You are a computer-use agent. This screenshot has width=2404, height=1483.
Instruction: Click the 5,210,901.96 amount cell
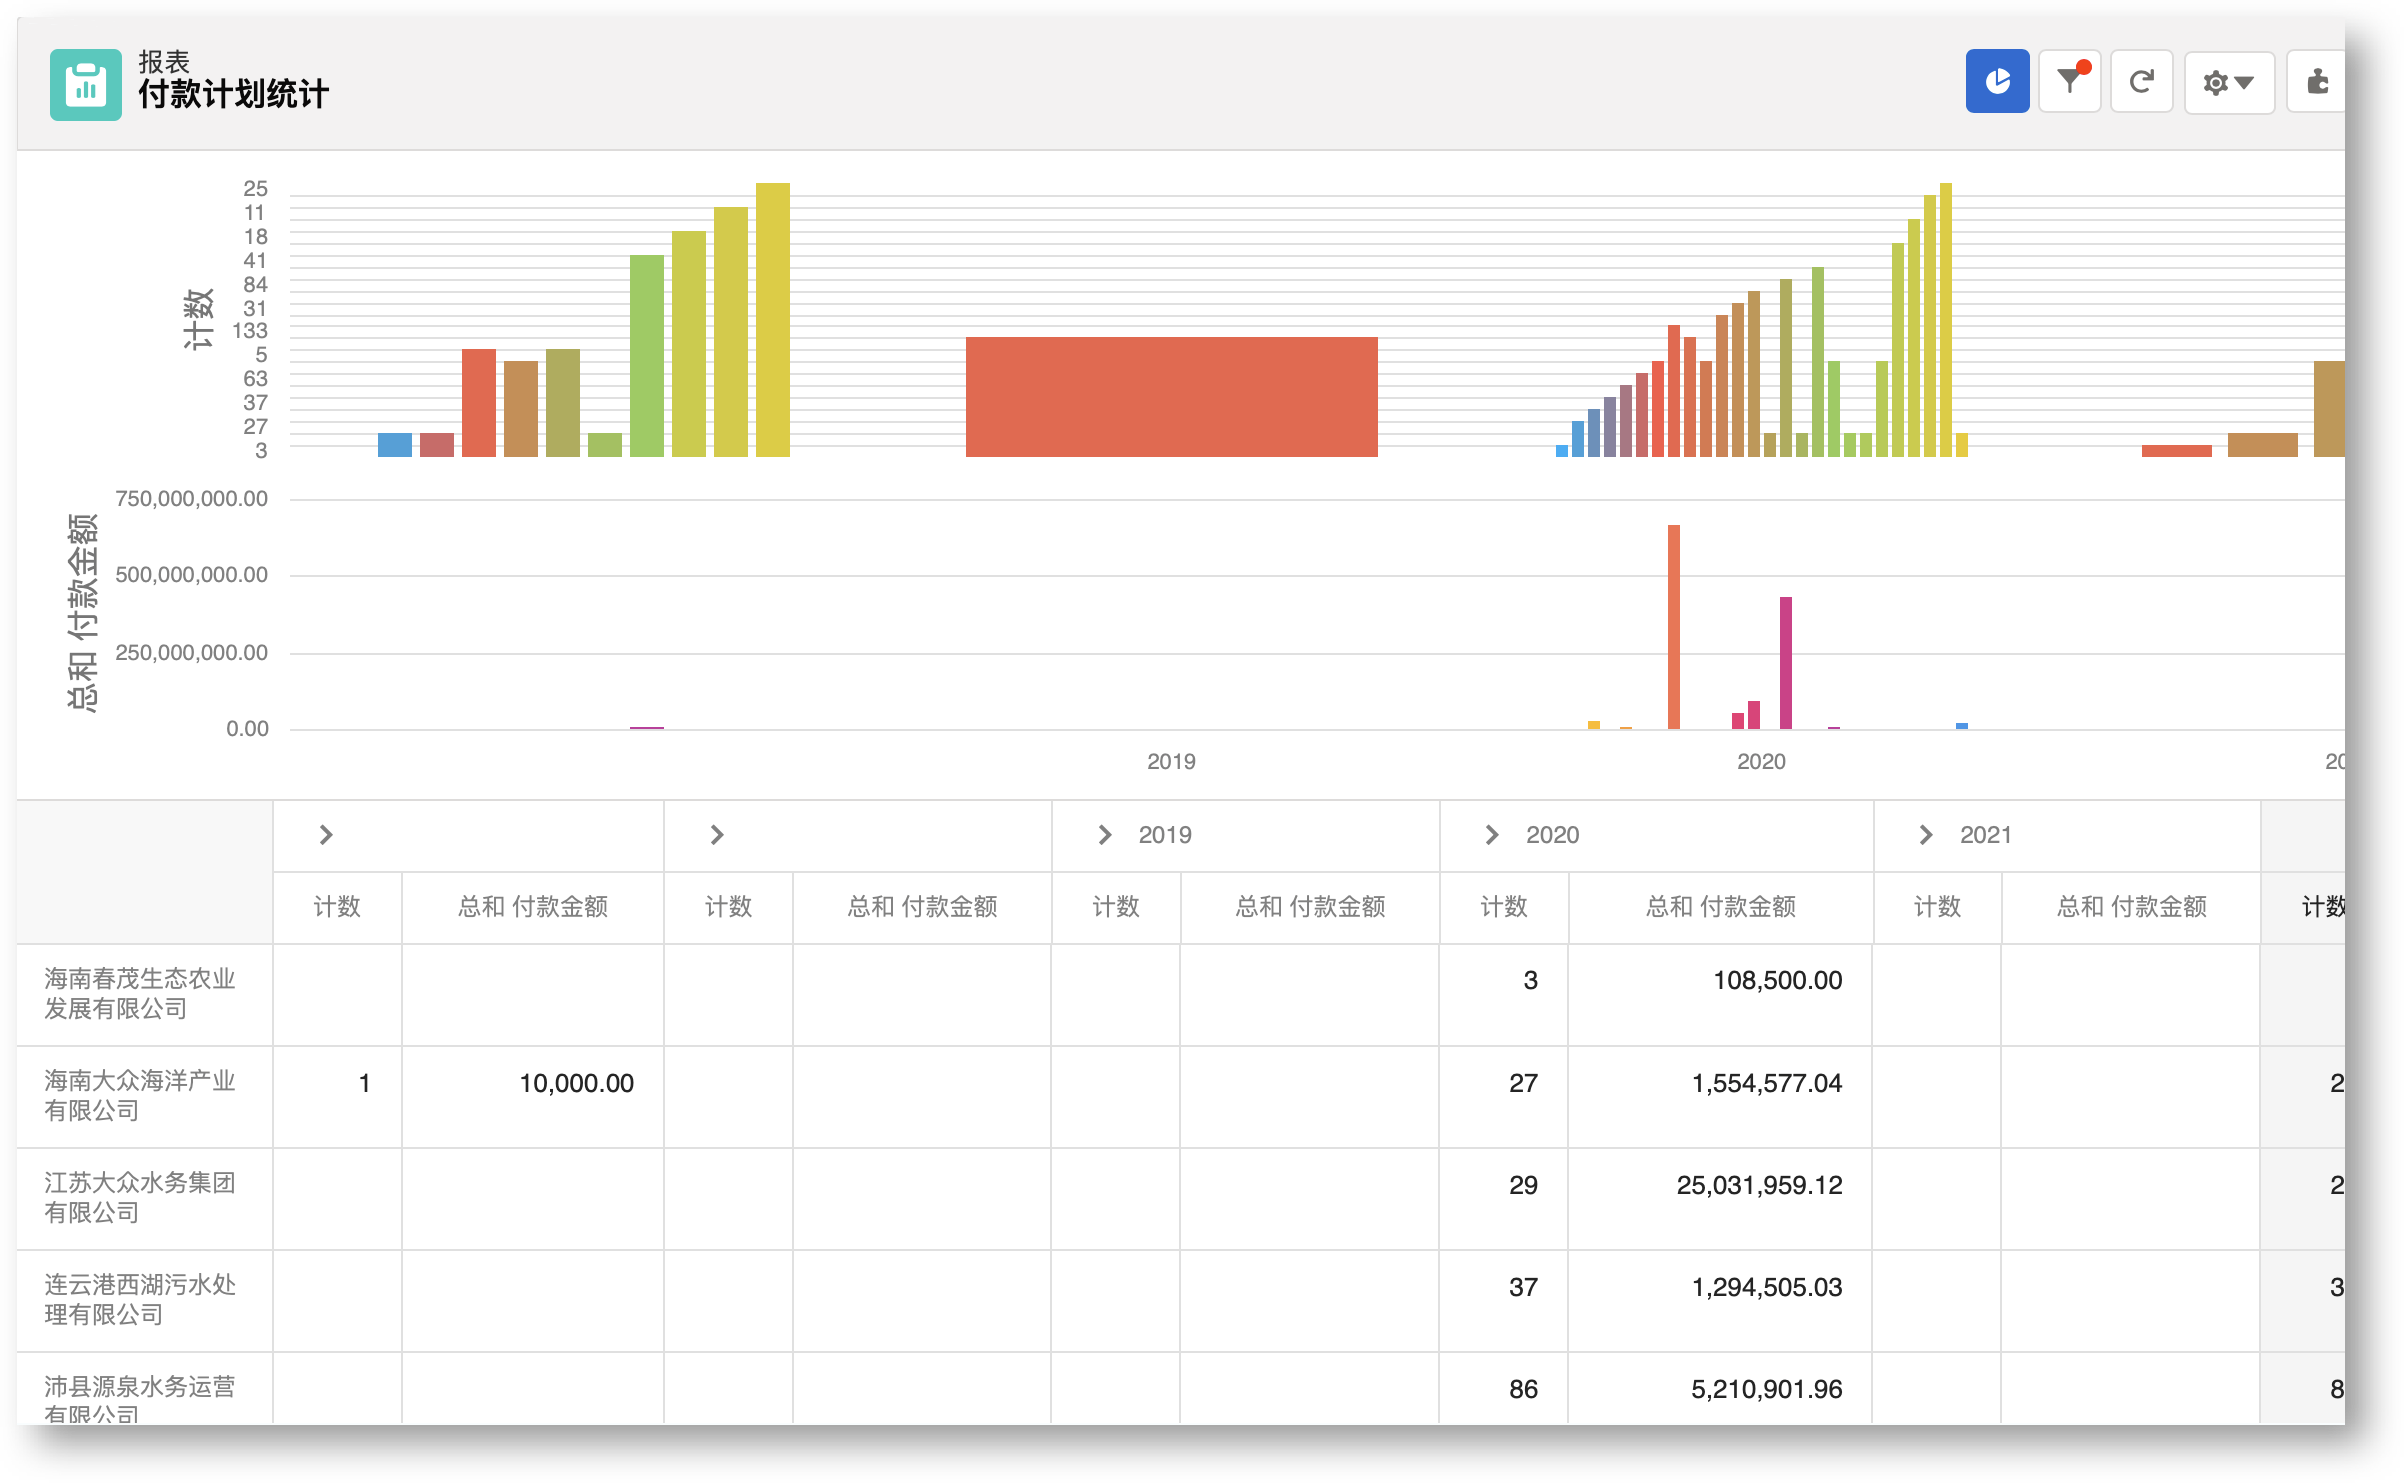[1720, 1390]
